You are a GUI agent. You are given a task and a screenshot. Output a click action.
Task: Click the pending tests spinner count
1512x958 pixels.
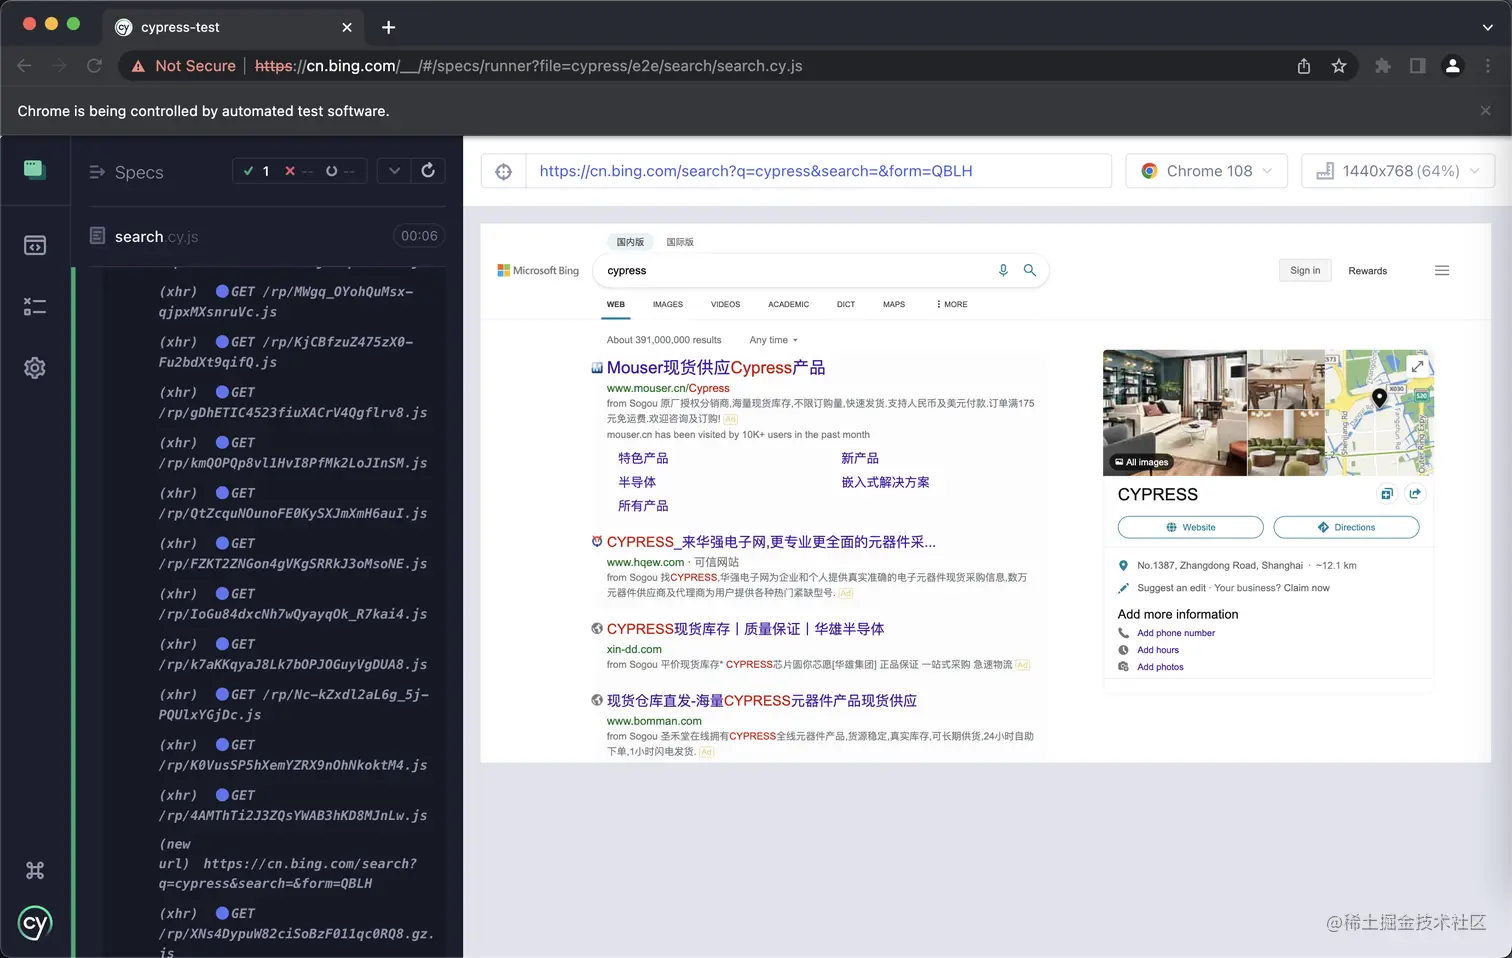340,171
